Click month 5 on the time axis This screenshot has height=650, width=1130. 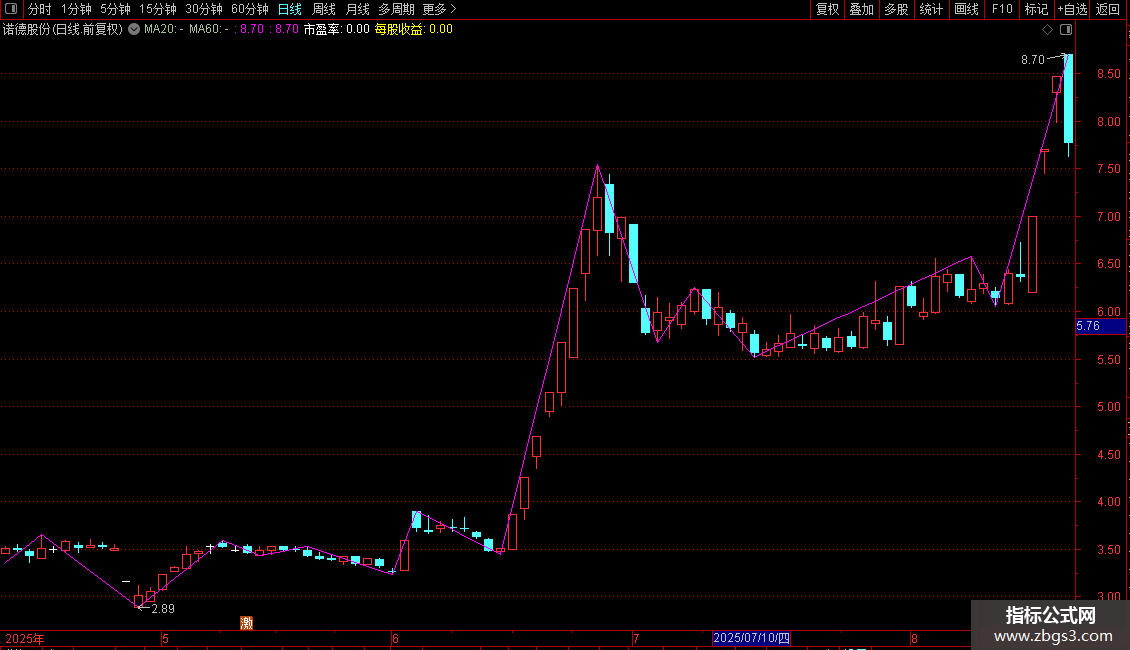(x=165, y=638)
